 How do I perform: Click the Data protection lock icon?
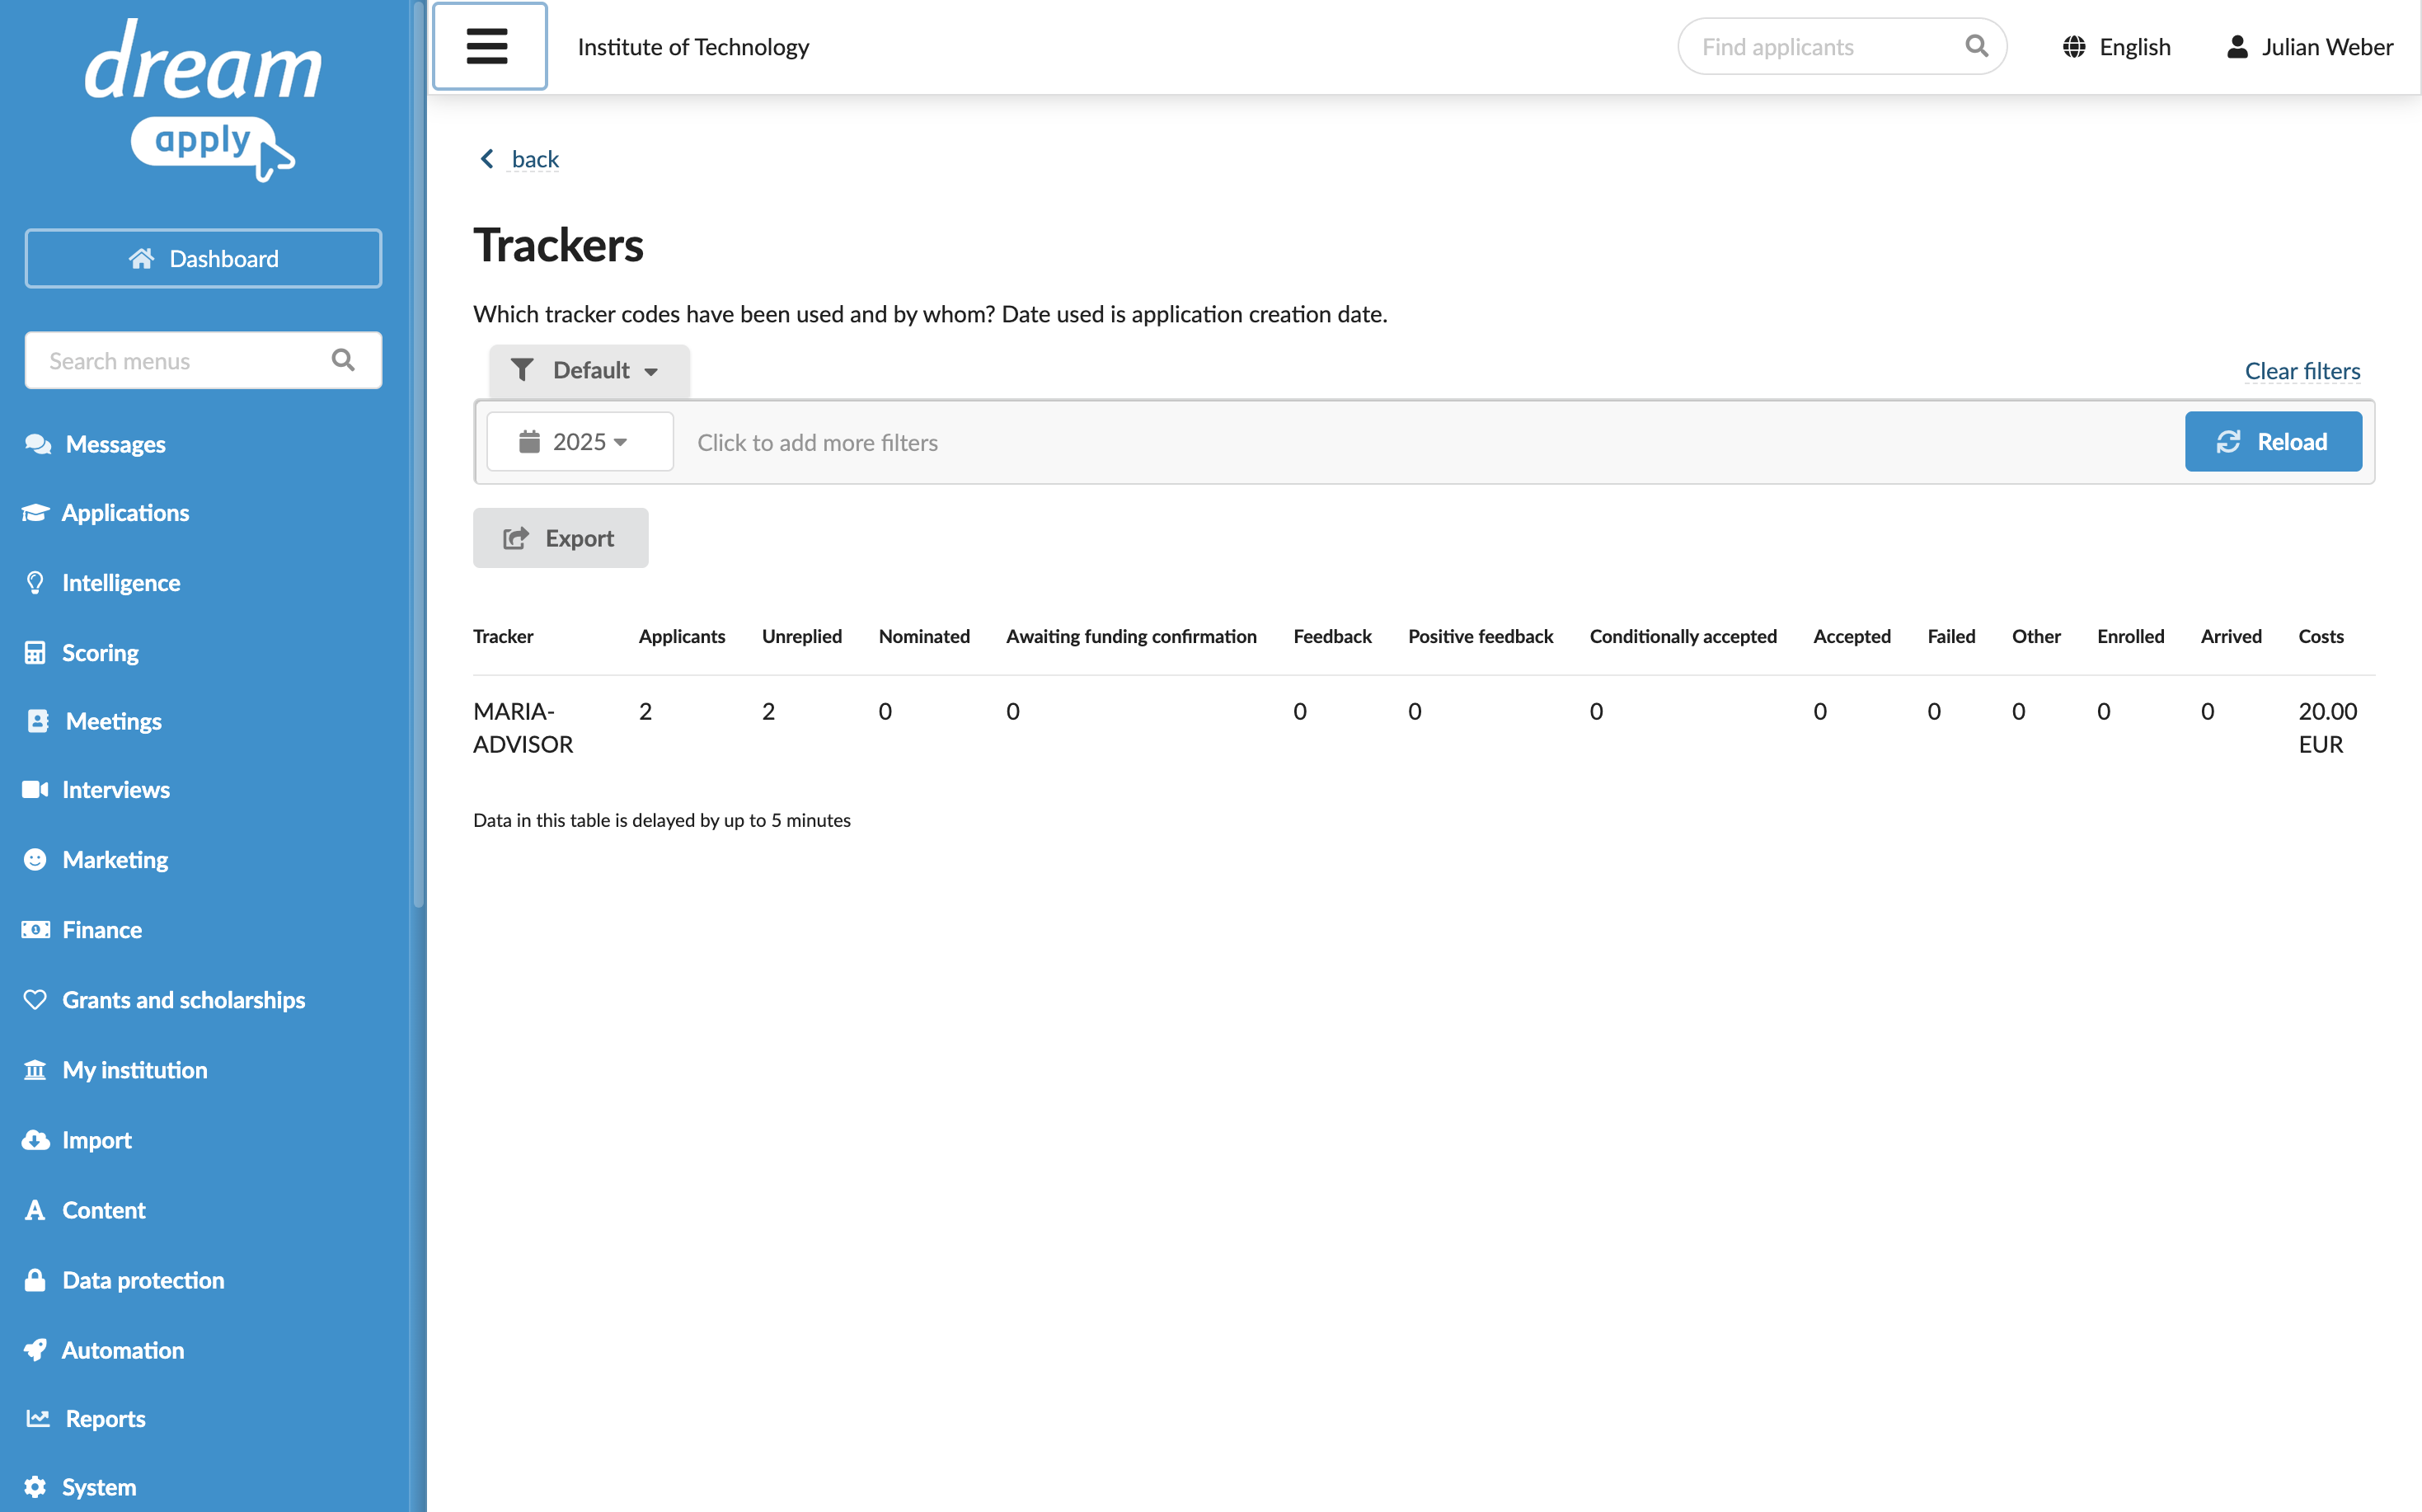click(35, 1280)
